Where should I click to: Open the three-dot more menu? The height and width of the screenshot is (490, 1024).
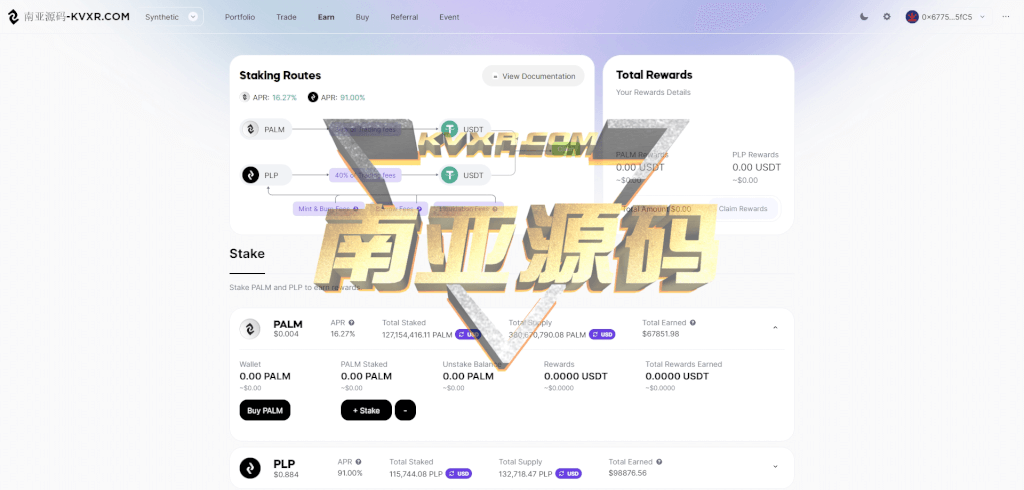[1006, 17]
